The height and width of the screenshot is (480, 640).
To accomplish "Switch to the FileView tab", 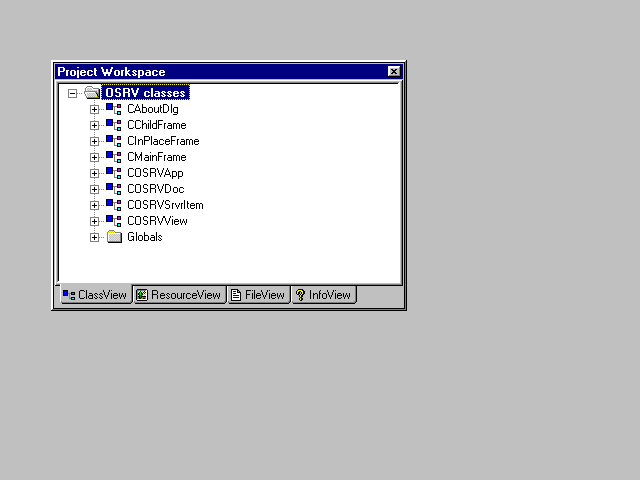I will tap(259, 295).
